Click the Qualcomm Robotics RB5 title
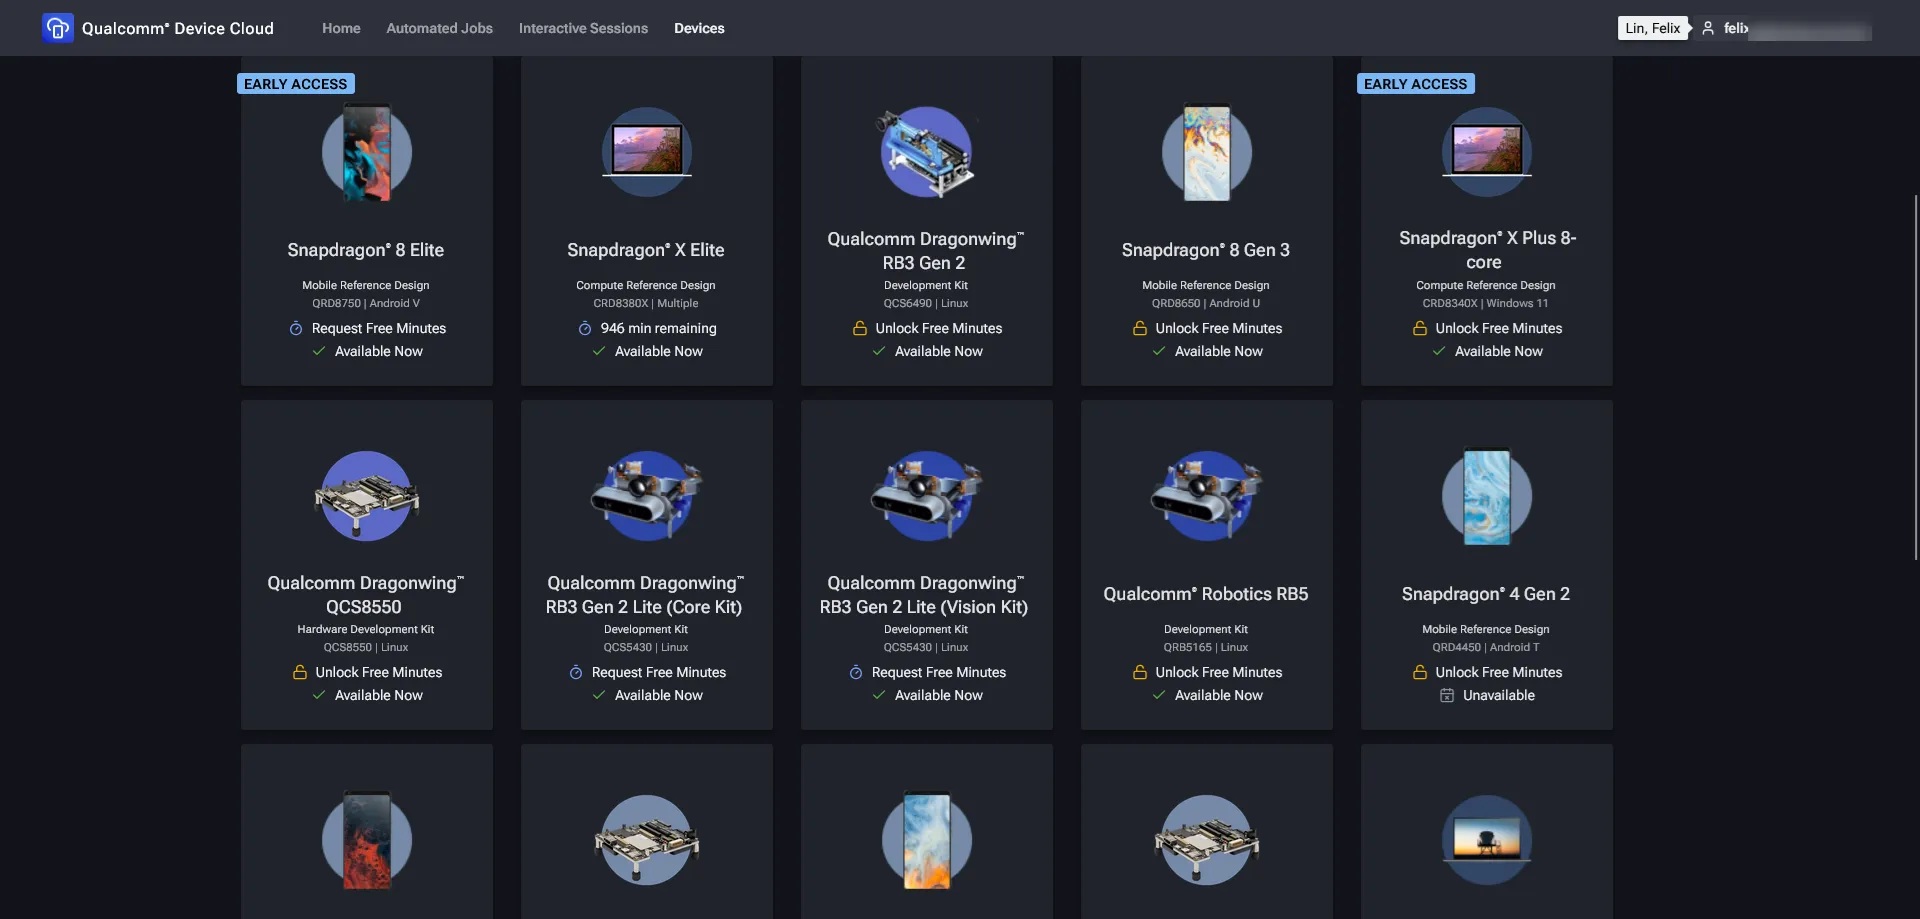This screenshot has height=919, width=1920. point(1206,594)
